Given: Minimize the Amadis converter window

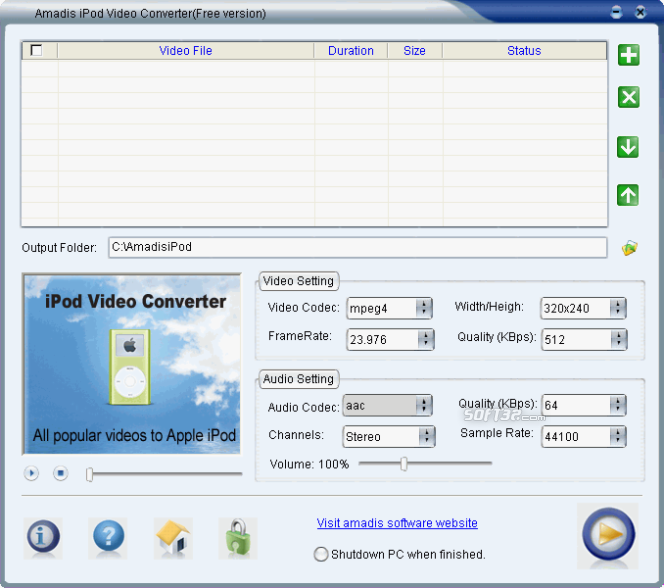Looking at the screenshot, I should click(617, 12).
